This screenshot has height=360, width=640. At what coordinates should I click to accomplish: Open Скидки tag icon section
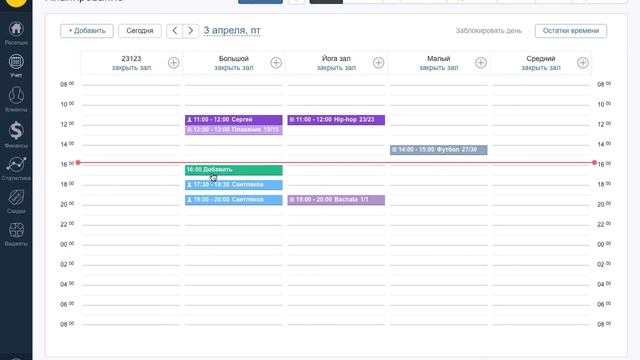tap(16, 201)
